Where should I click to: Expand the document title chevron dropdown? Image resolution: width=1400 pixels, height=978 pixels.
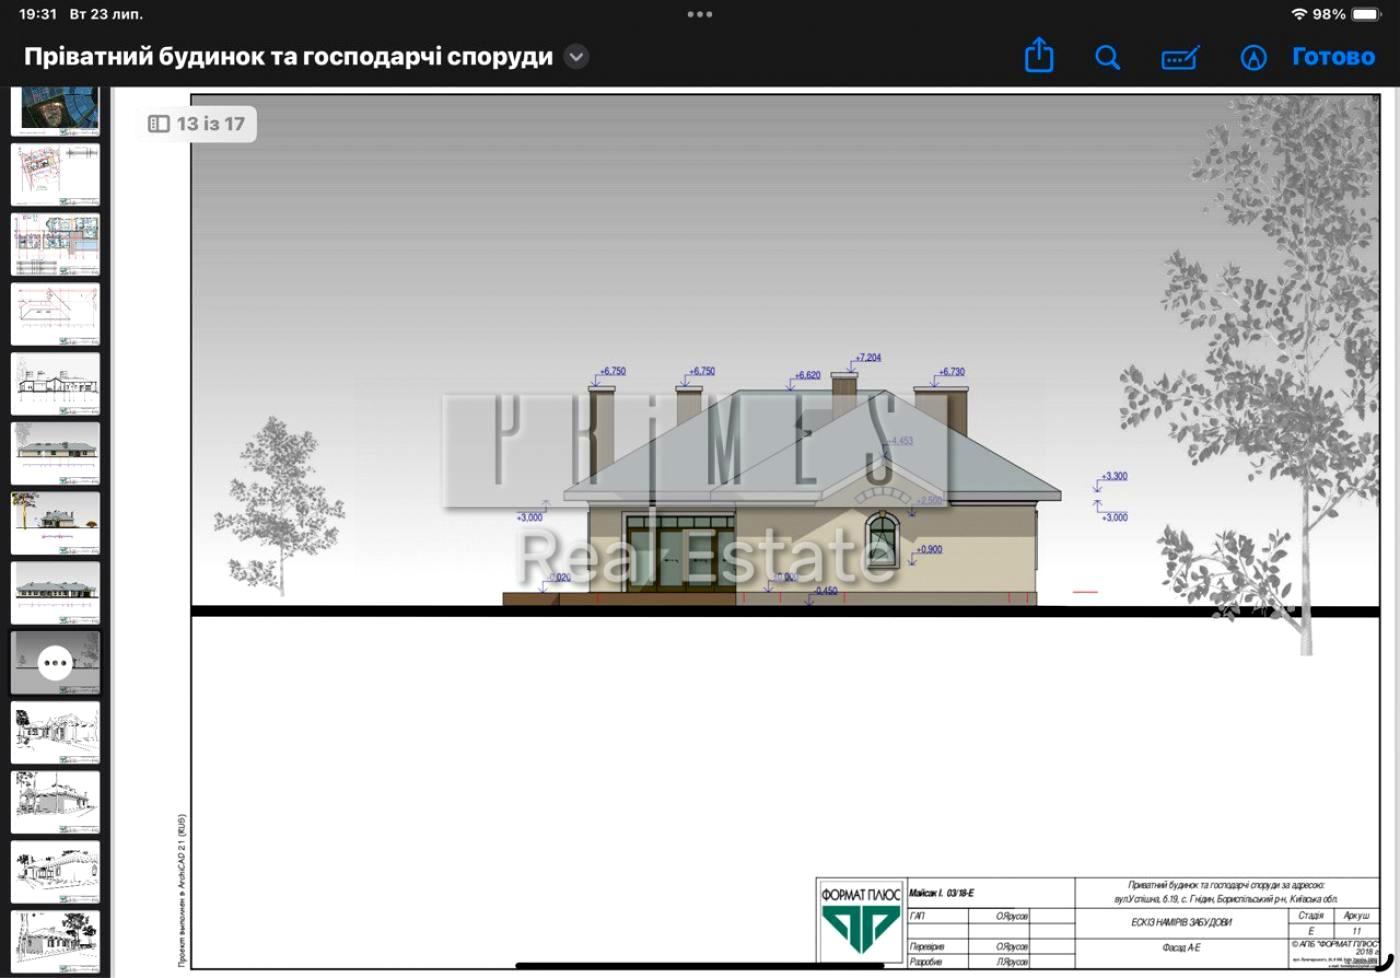click(x=576, y=57)
